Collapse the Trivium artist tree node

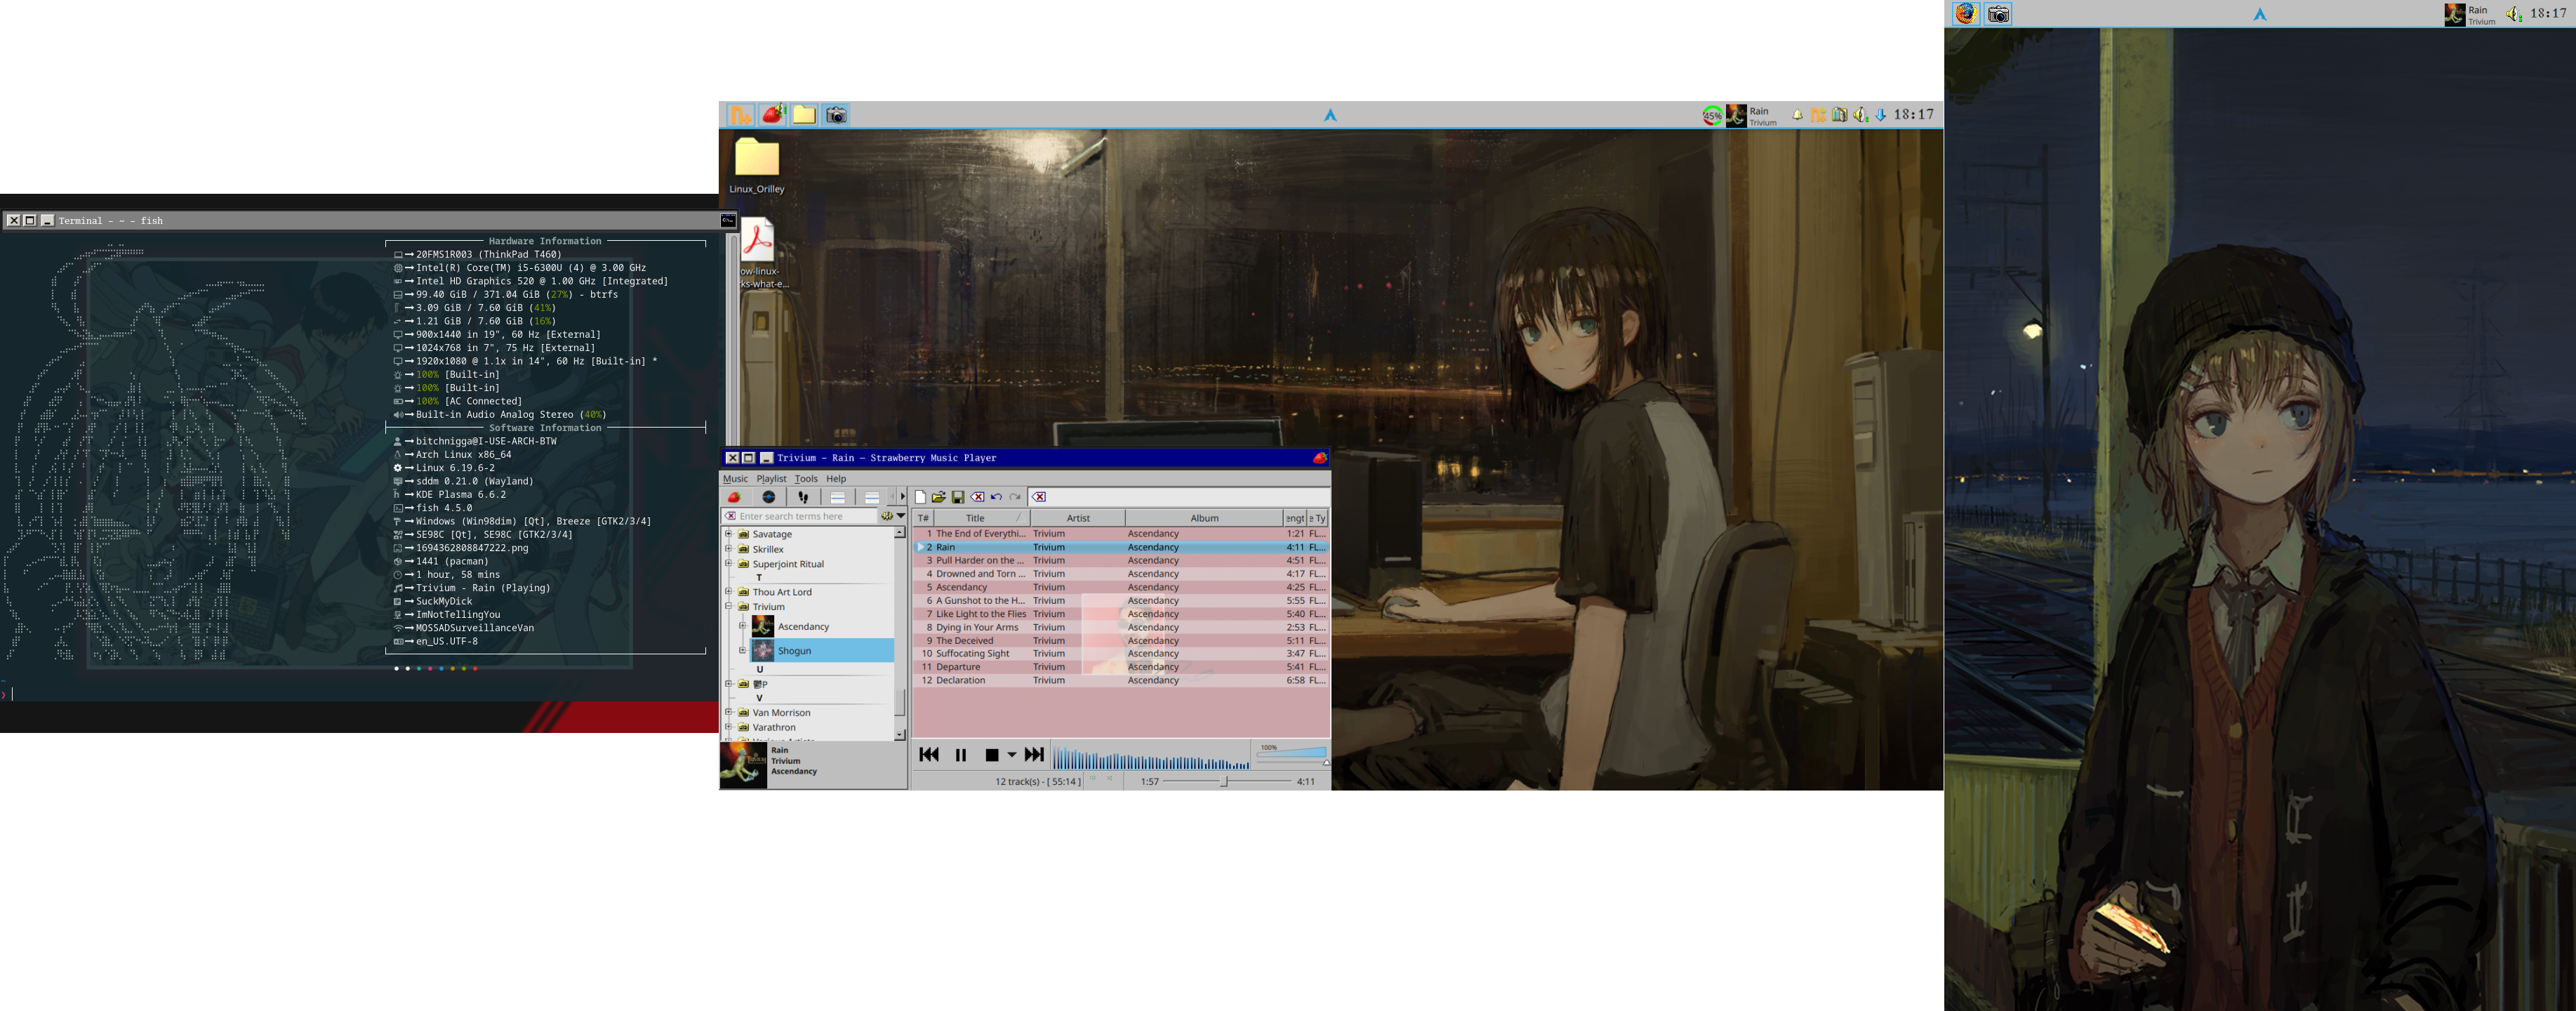click(729, 607)
